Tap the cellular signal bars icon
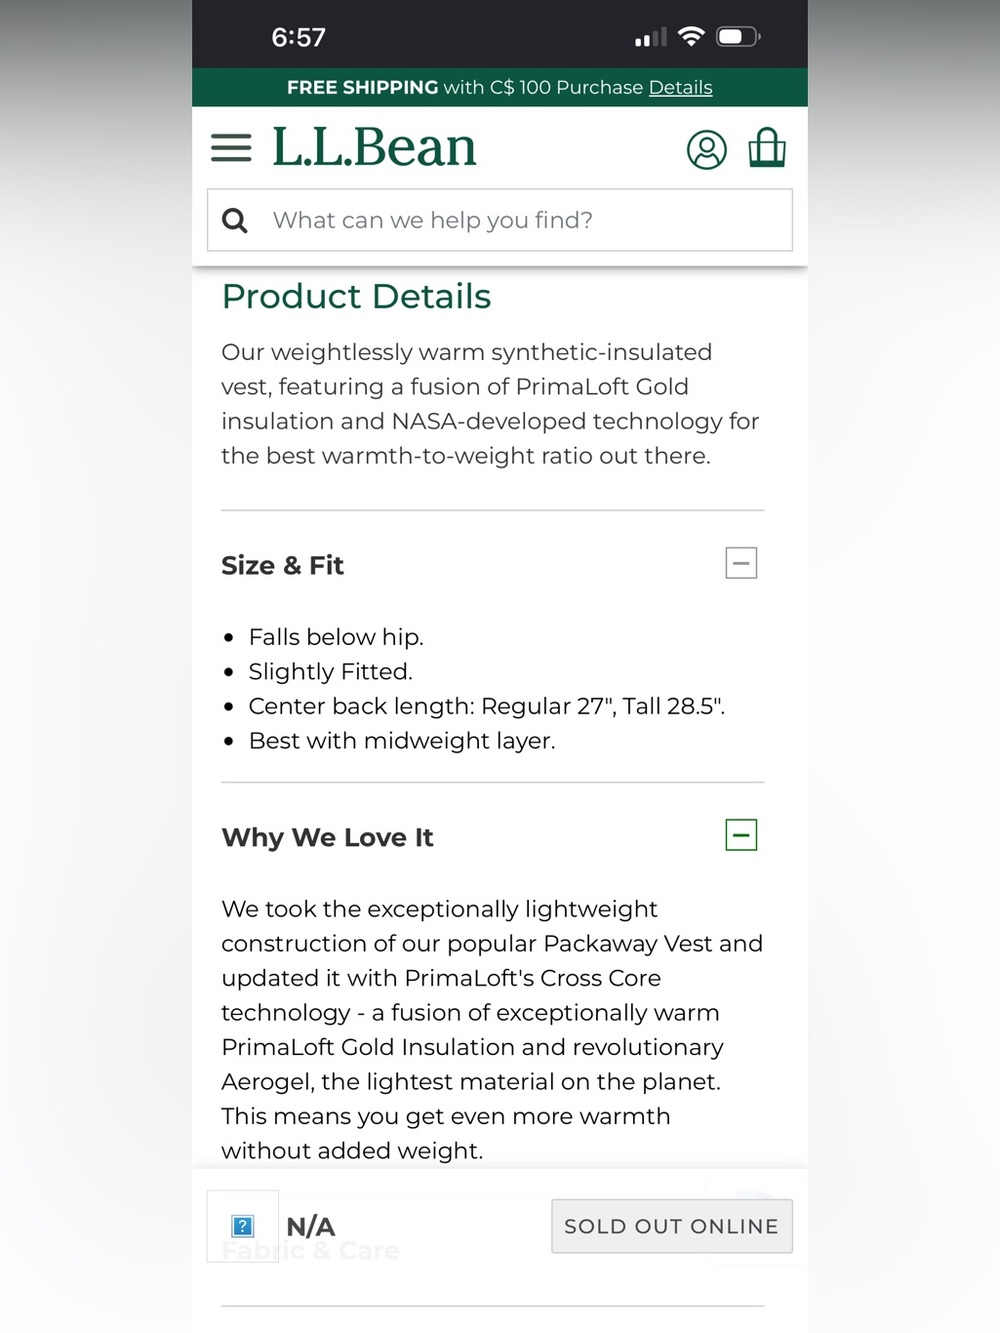 (650, 38)
